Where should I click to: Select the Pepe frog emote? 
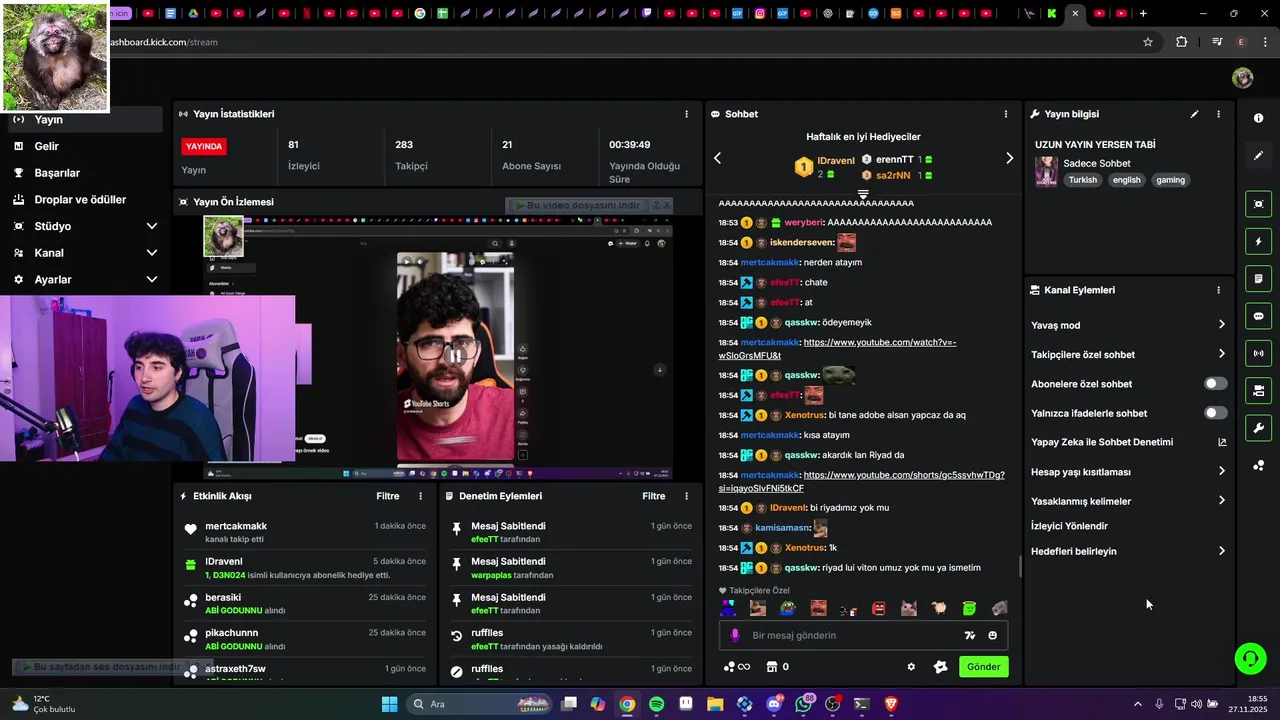[x=788, y=608]
